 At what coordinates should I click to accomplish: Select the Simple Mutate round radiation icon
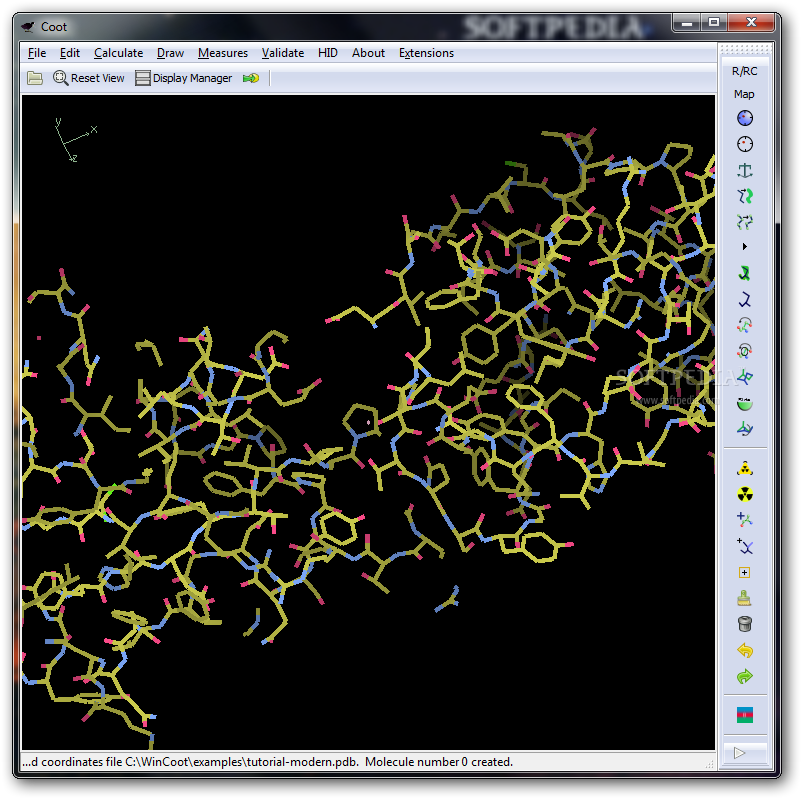point(745,494)
